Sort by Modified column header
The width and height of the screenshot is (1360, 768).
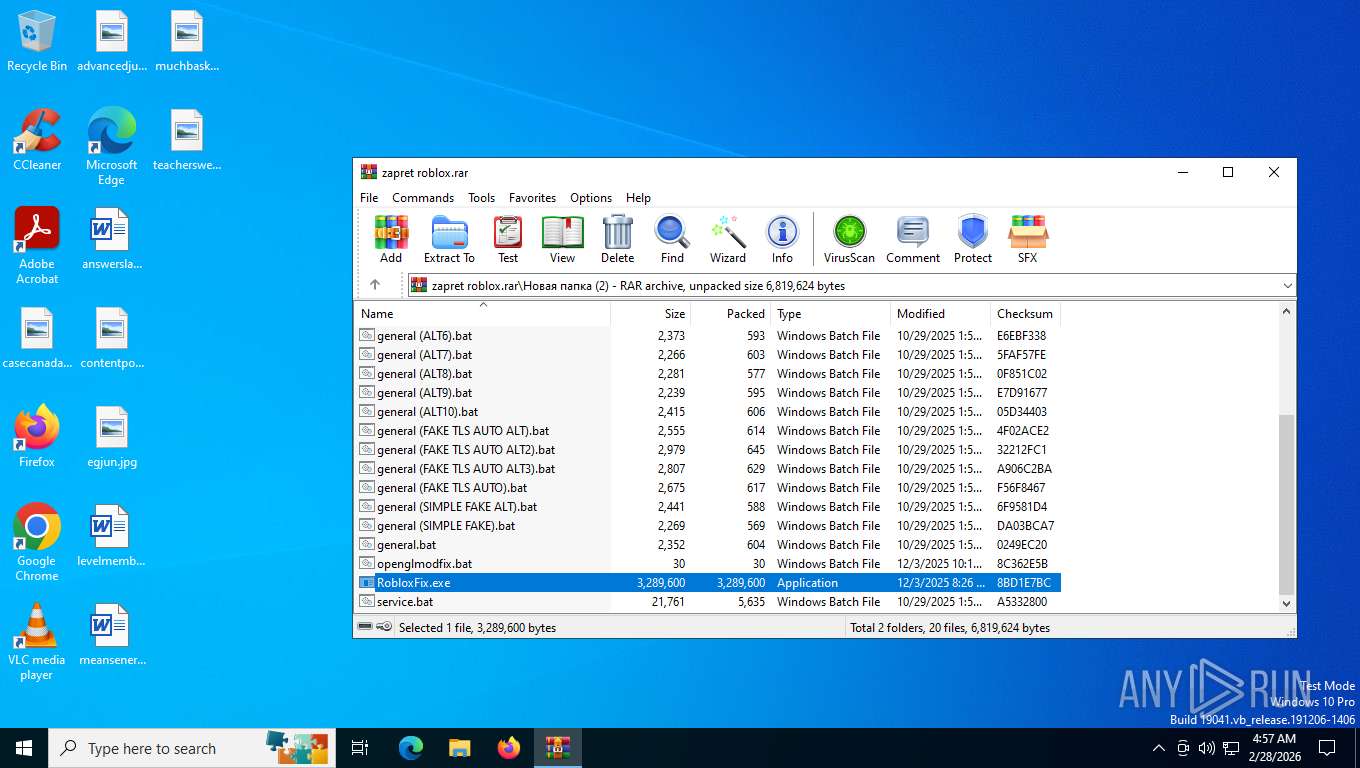coord(941,313)
